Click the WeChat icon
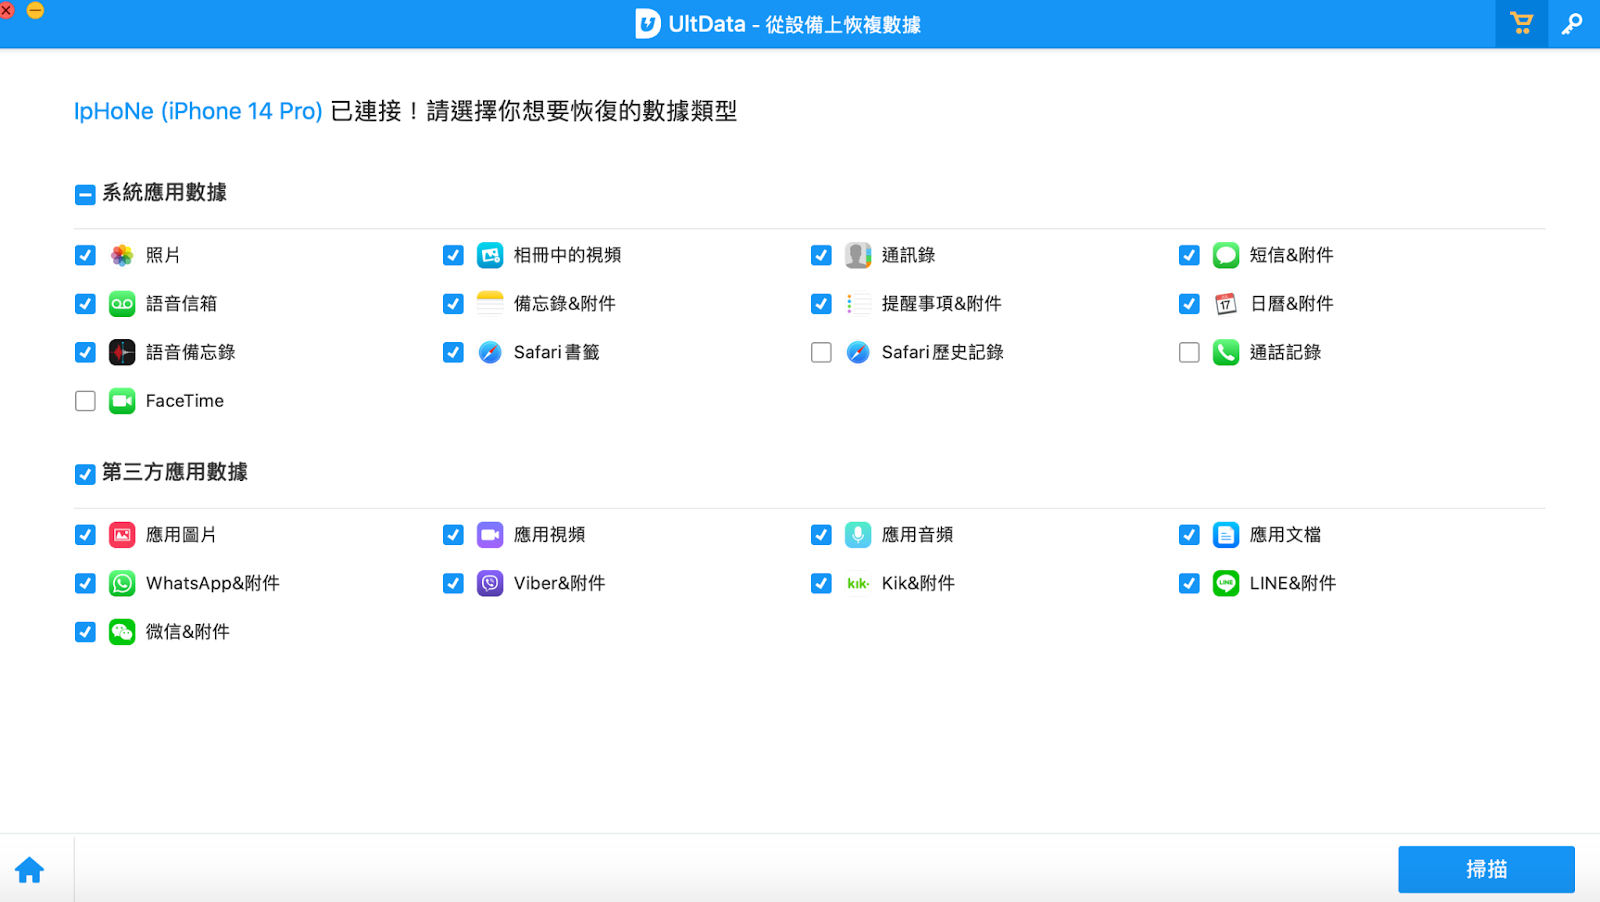This screenshot has width=1600, height=902. (122, 632)
